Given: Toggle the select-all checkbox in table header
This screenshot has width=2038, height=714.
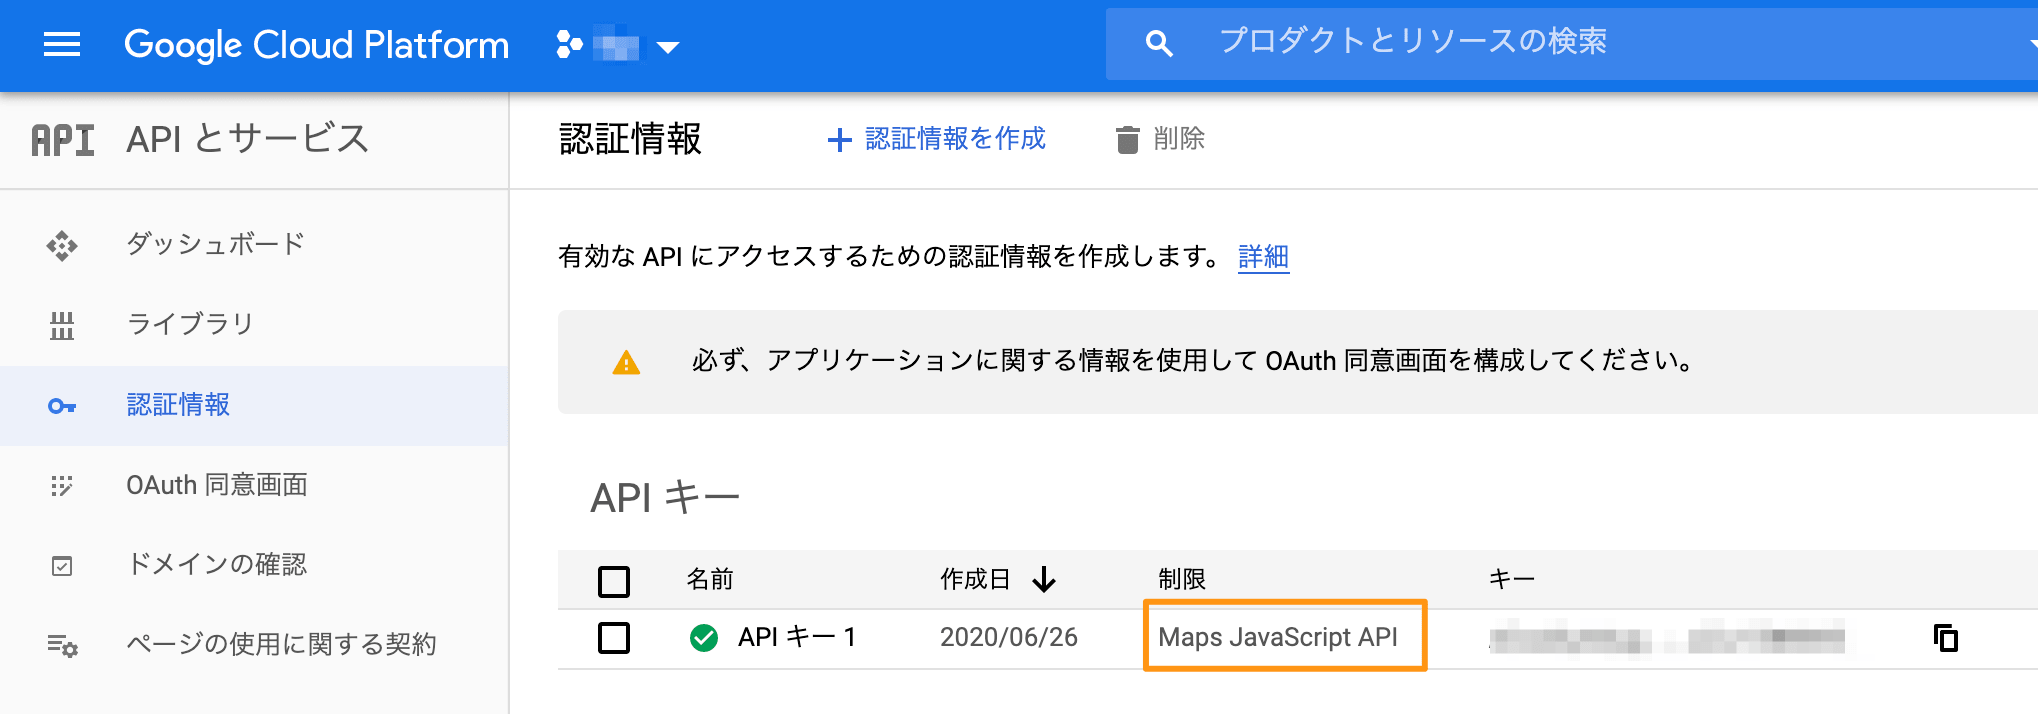Looking at the screenshot, I should click(x=614, y=581).
